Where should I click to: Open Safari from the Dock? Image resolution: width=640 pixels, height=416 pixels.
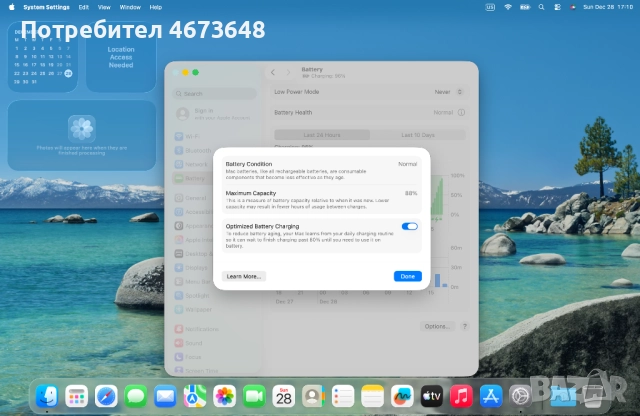106,396
